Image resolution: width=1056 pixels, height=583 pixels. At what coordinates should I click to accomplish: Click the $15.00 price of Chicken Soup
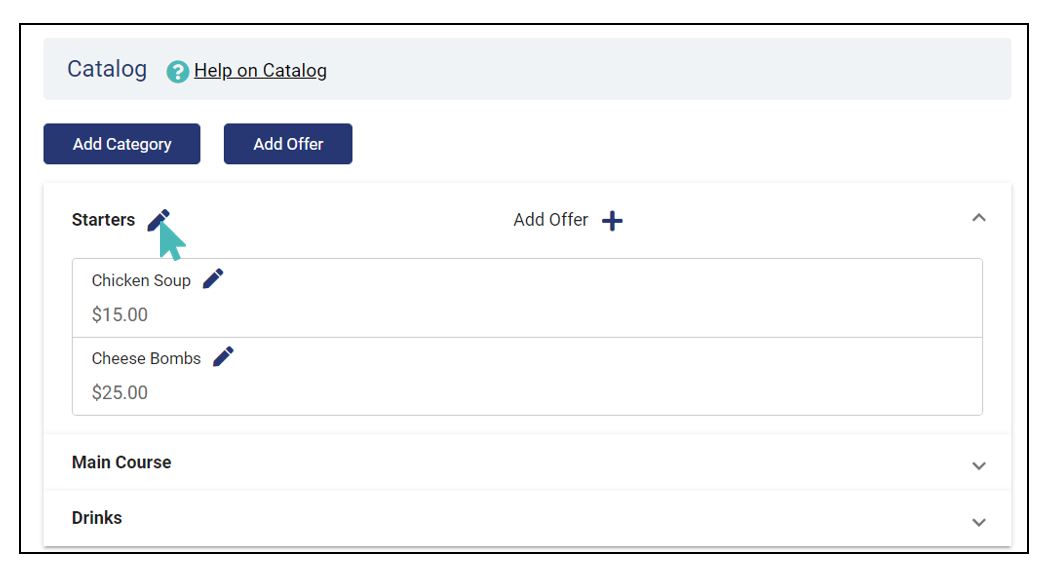pos(119,314)
